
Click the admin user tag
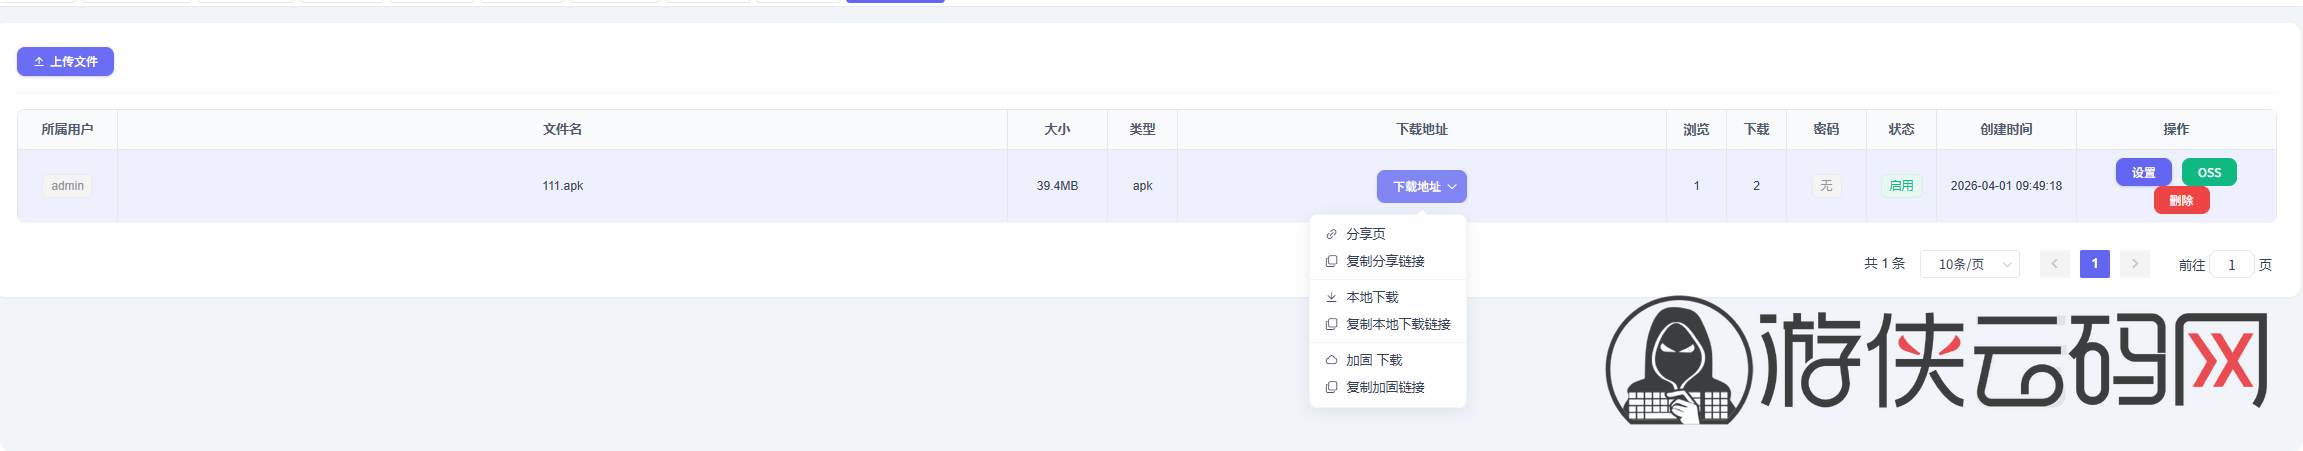(67, 186)
